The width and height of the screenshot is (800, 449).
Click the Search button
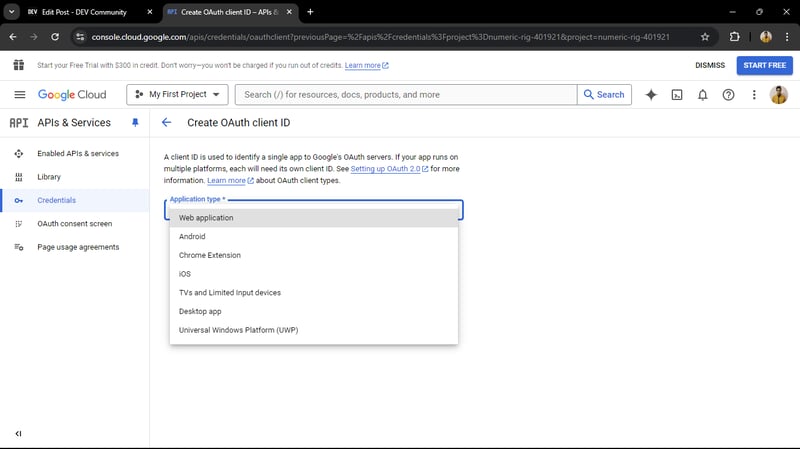point(604,94)
